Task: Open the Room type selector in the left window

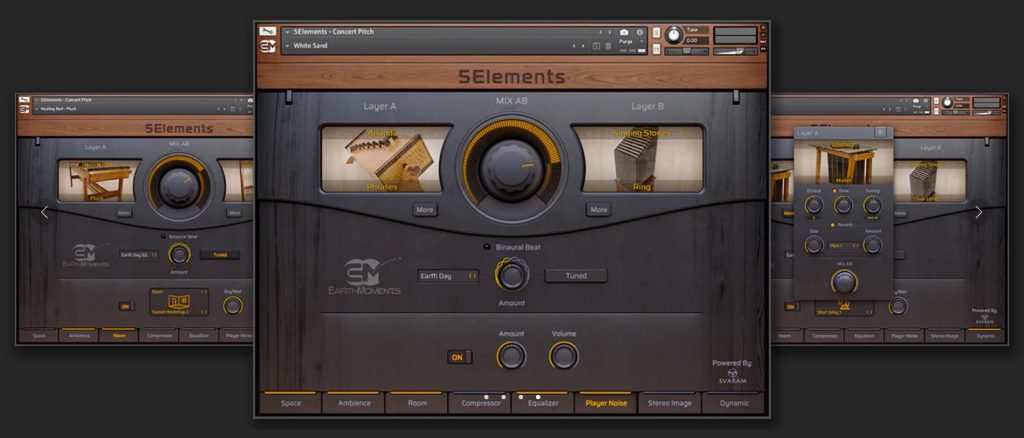Action: [x=179, y=292]
